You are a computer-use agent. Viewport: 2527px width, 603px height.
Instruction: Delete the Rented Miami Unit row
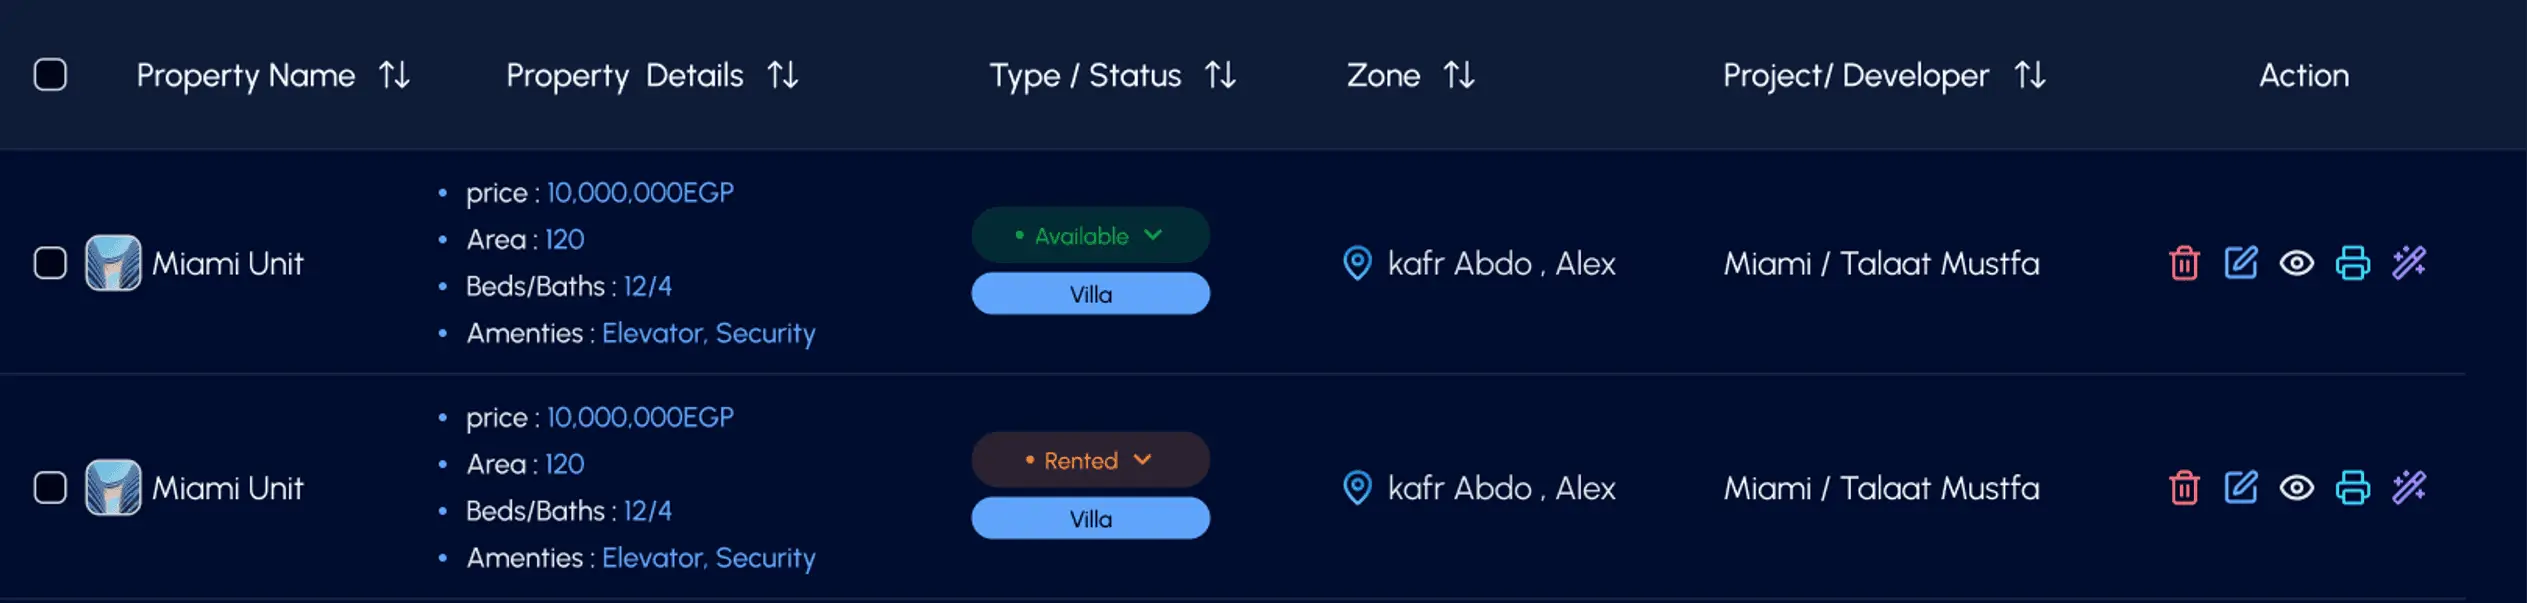(2184, 488)
